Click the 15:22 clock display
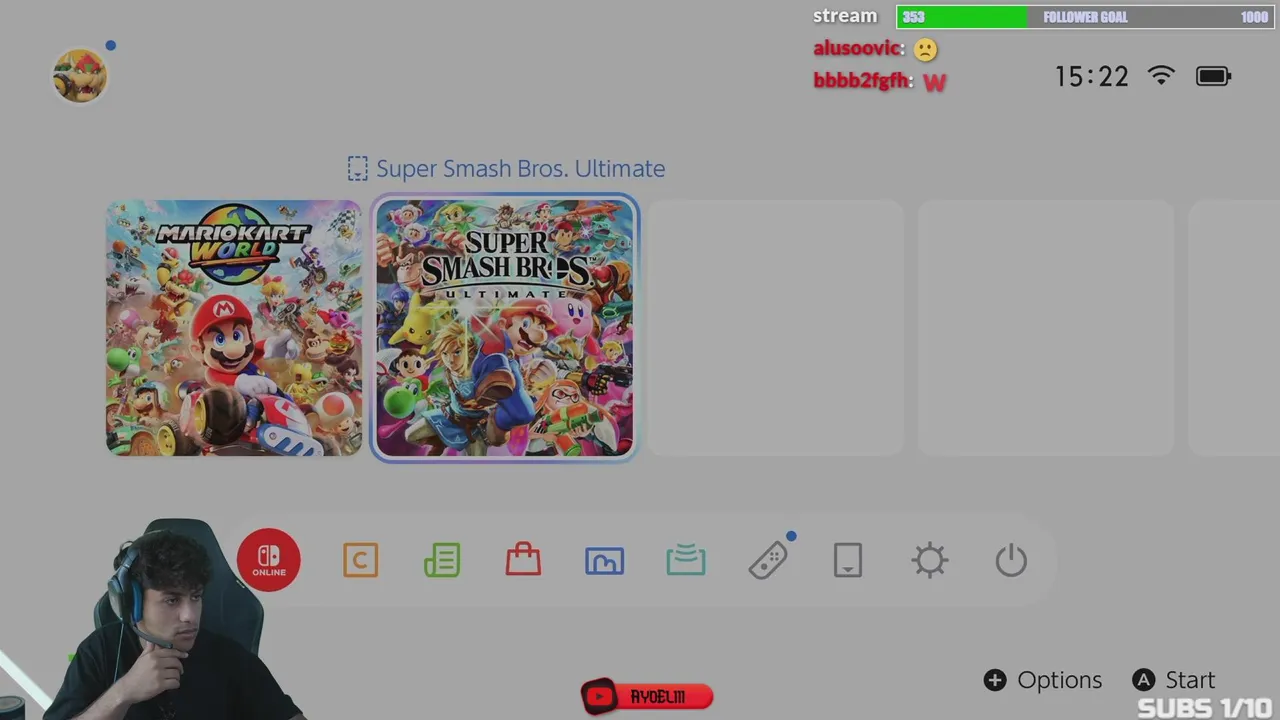 tap(1092, 77)
